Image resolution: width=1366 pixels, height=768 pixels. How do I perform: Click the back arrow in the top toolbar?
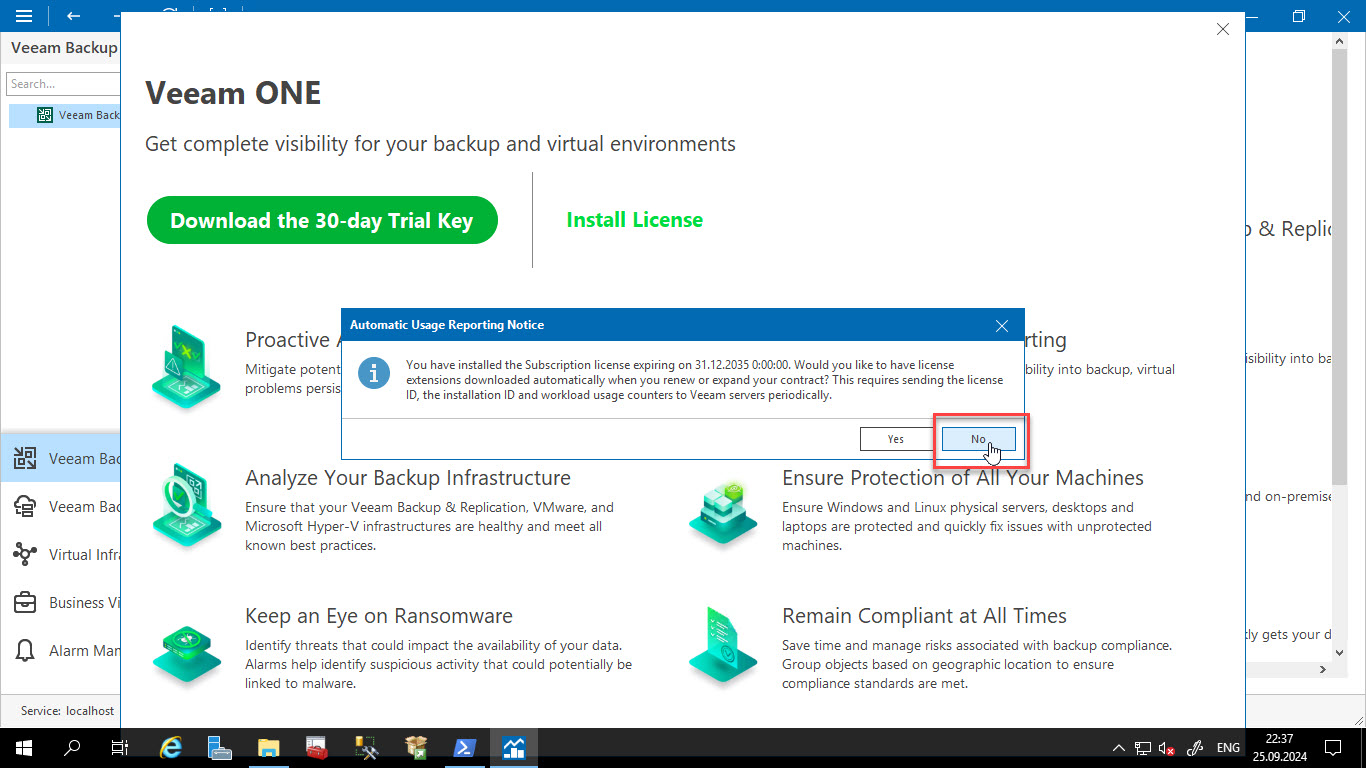(x=73, y=16)
